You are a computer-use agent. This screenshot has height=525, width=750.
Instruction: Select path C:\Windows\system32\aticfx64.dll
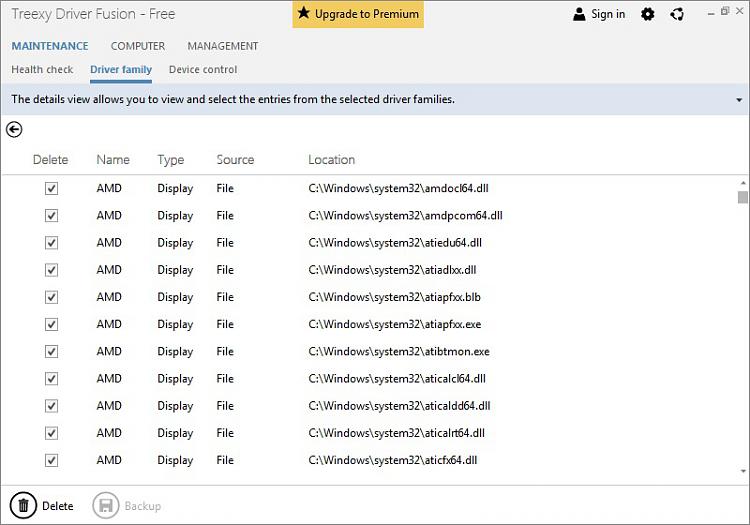point(393,460)
